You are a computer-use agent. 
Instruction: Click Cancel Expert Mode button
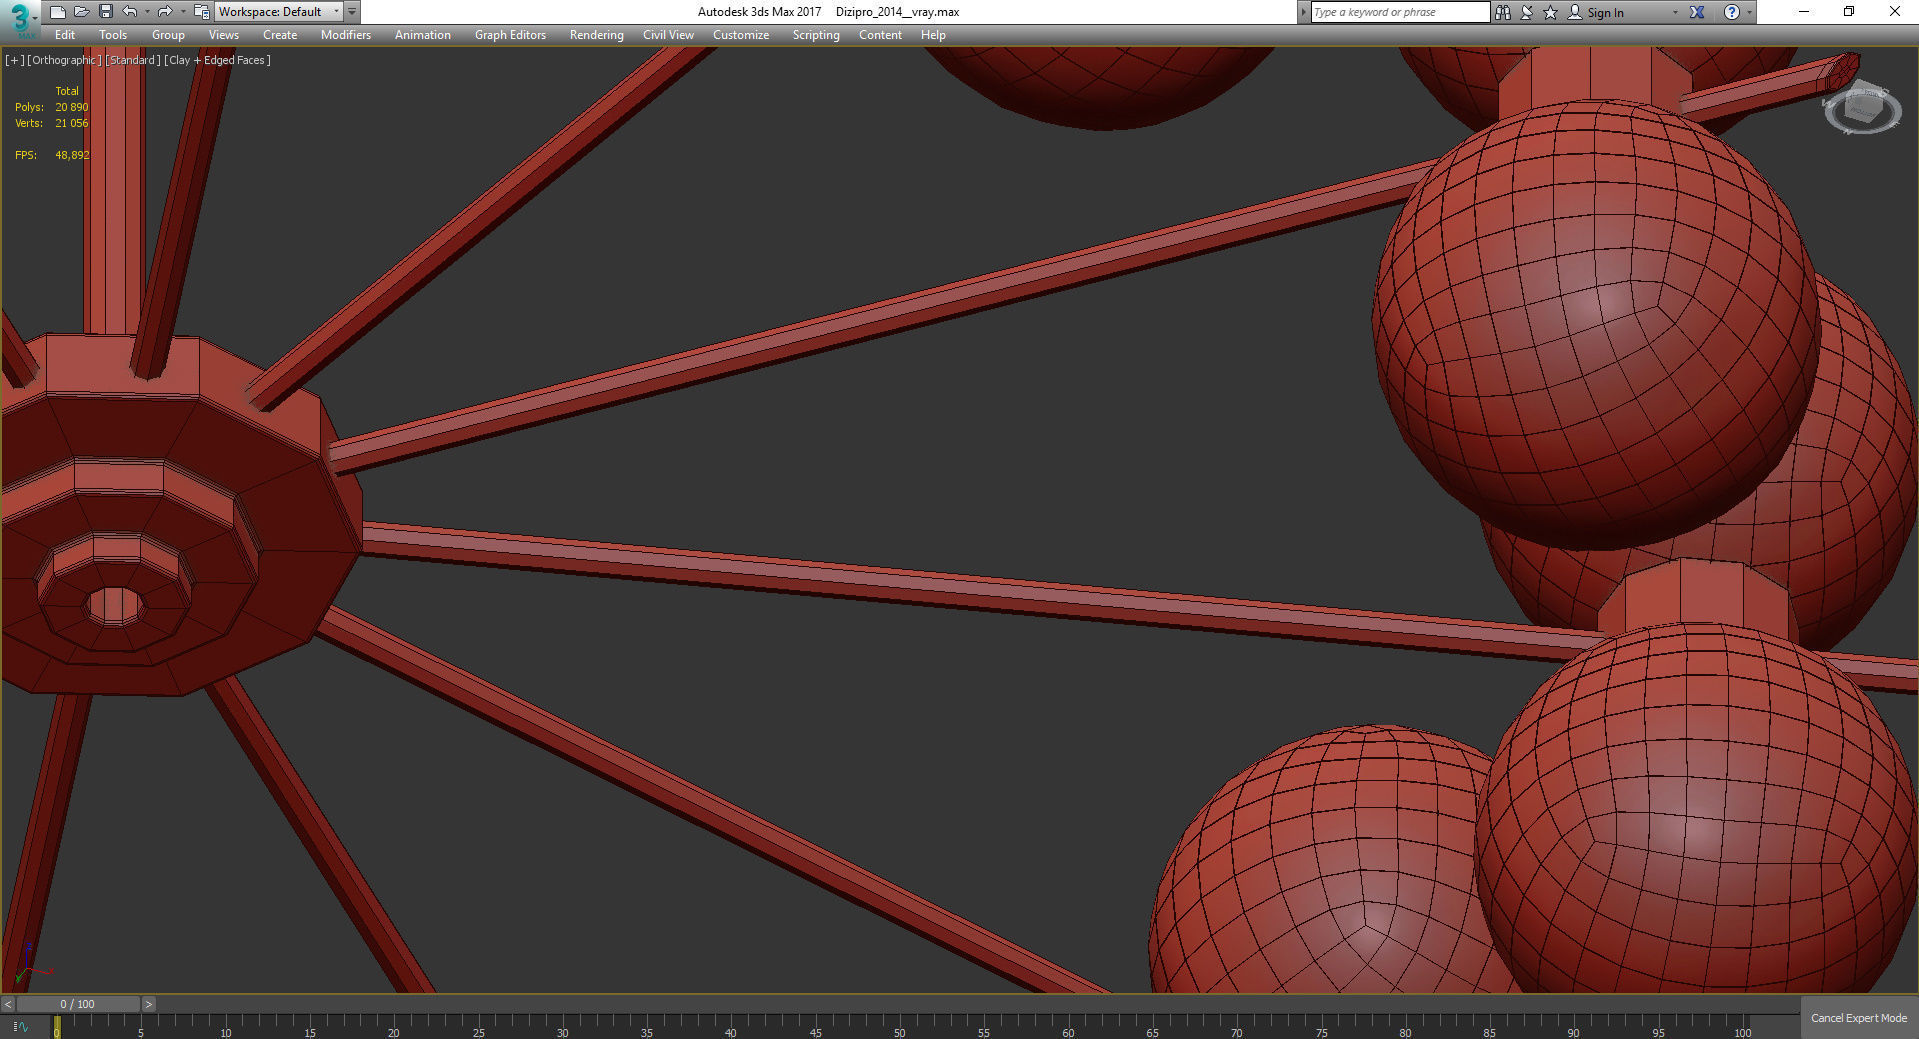click(x=1859, y=1018)
